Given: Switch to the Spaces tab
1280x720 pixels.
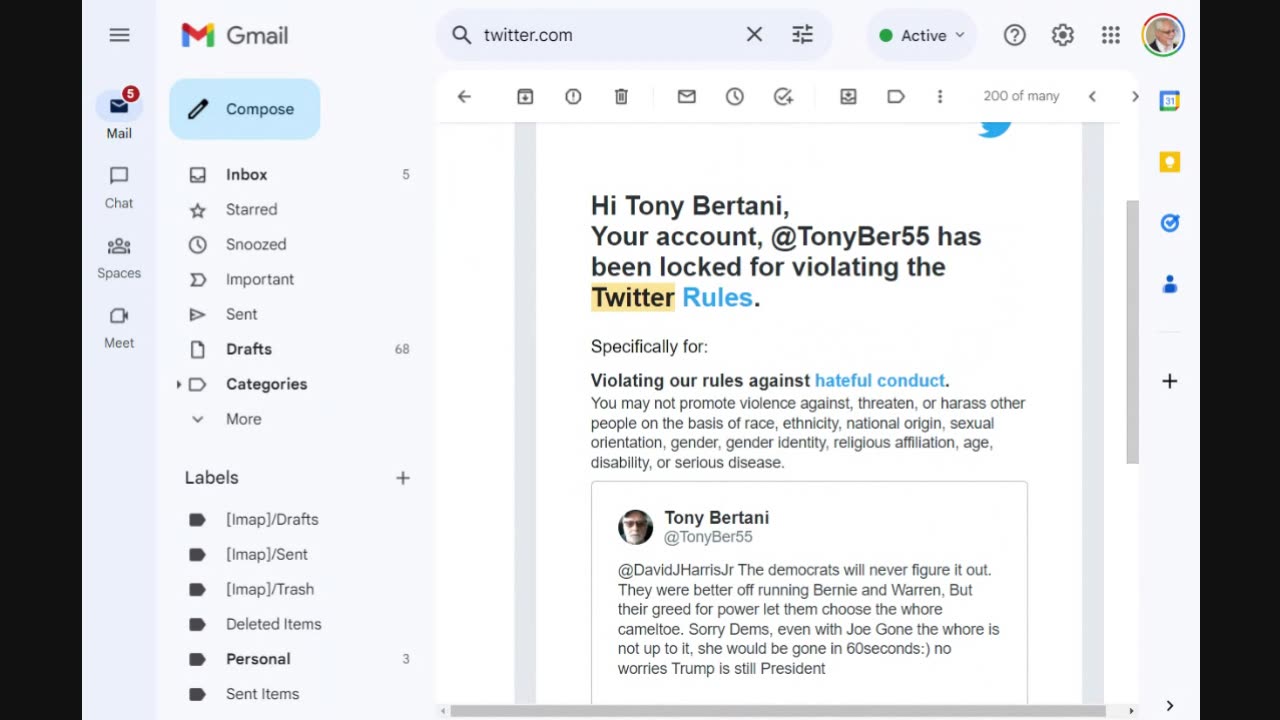Looking at the screenshot, I should point(119,257).
